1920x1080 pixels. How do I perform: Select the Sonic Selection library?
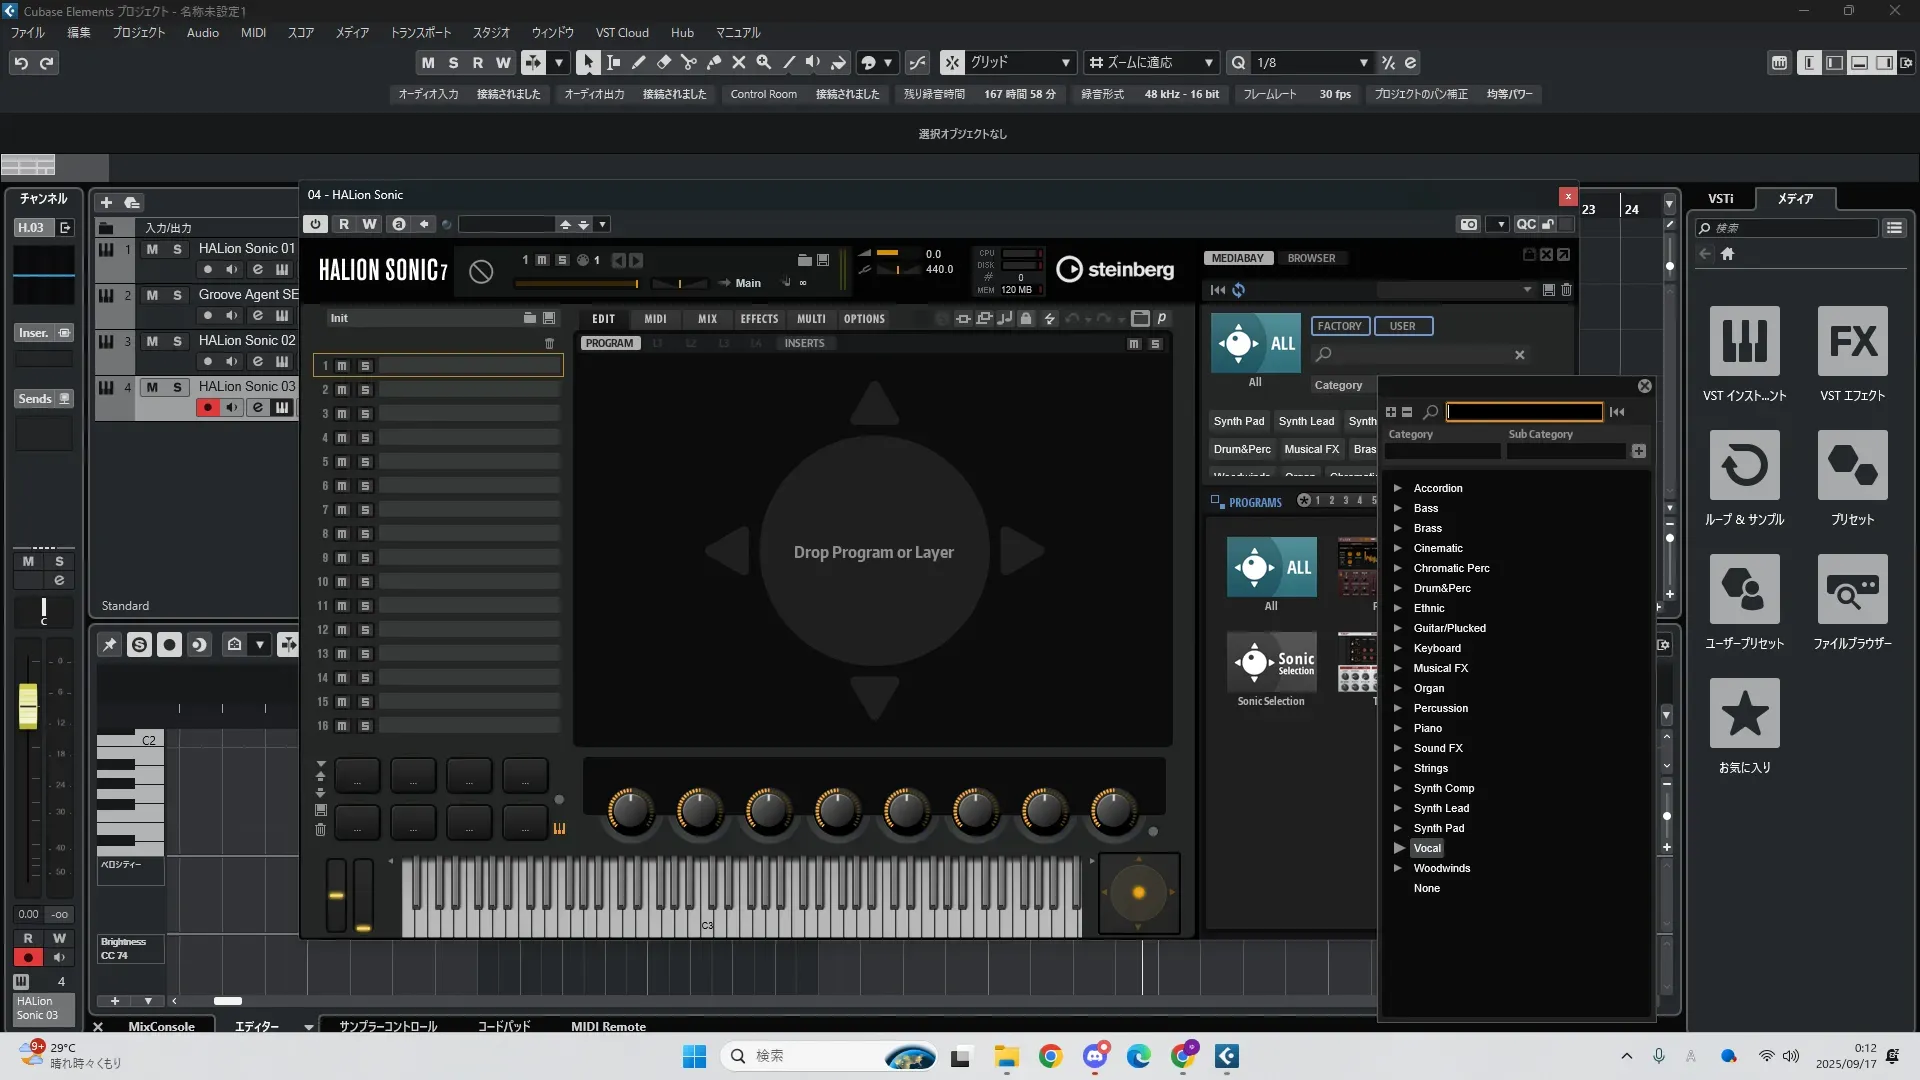click(1270, 662)
